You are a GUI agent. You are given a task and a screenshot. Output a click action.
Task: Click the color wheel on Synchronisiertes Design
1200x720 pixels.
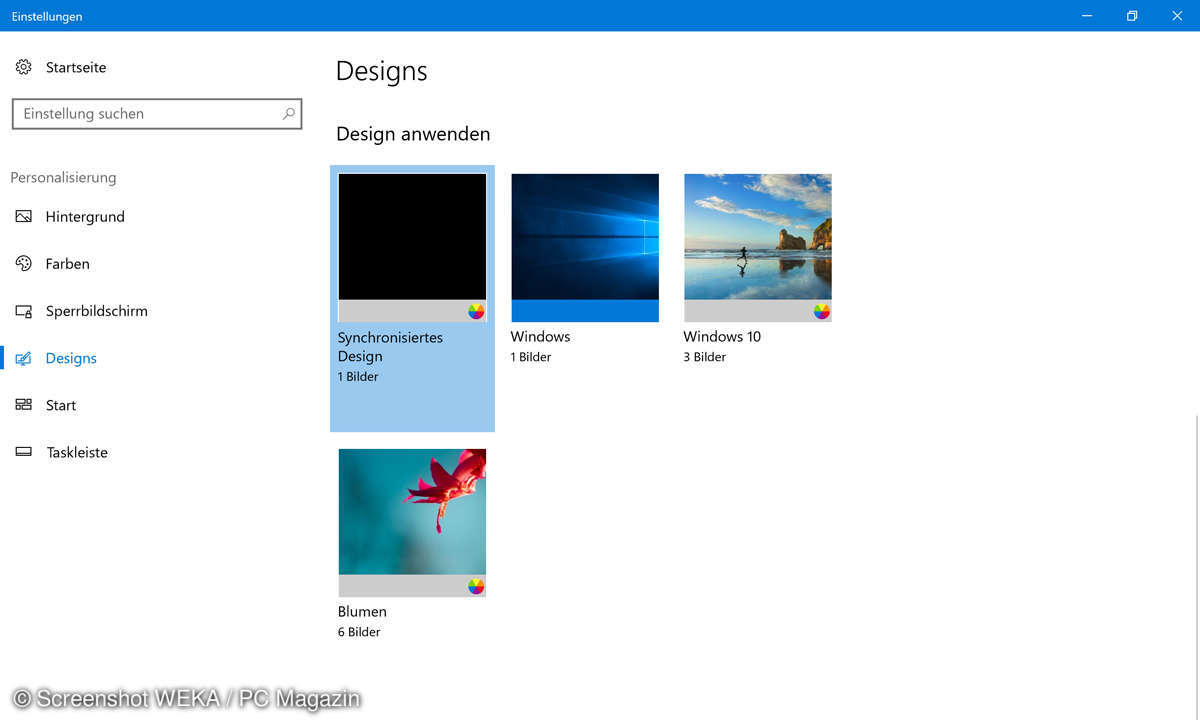tap(476, 311)
